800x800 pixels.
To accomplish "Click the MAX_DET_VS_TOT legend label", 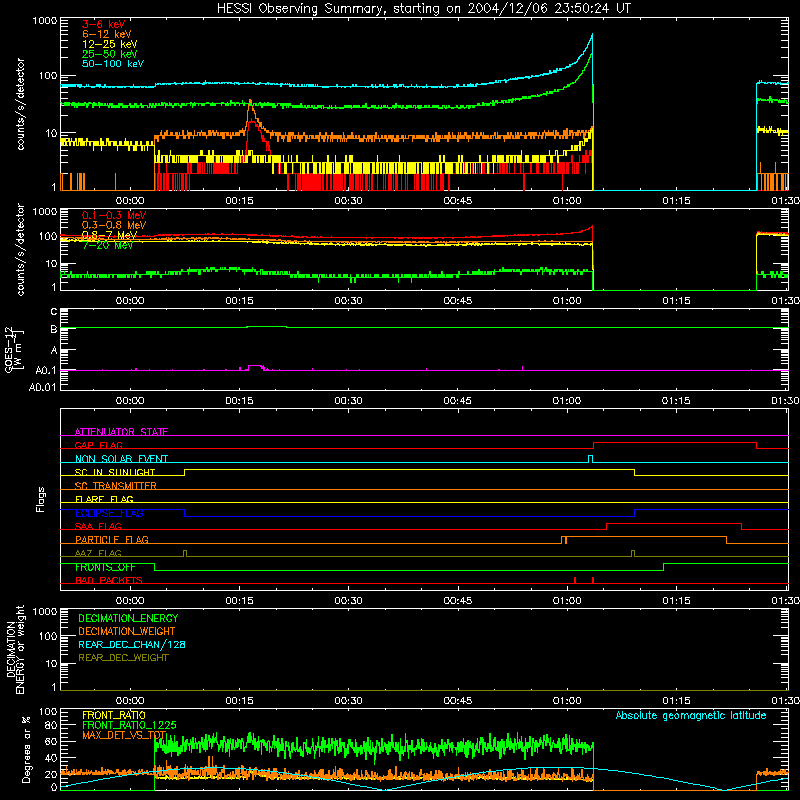I will pos(124,735).
